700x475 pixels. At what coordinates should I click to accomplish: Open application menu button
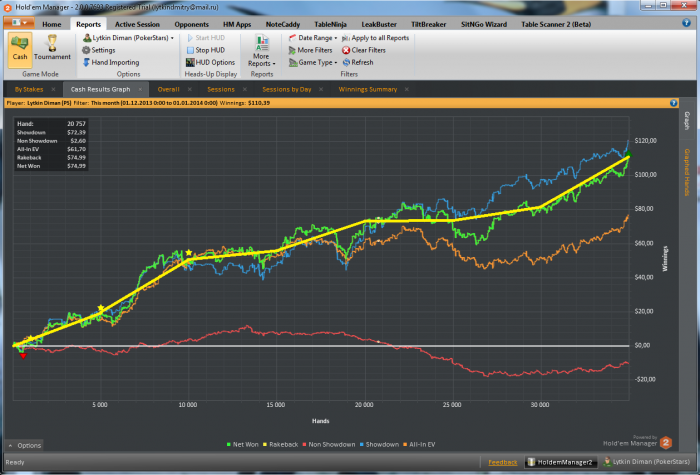[19, 22]
